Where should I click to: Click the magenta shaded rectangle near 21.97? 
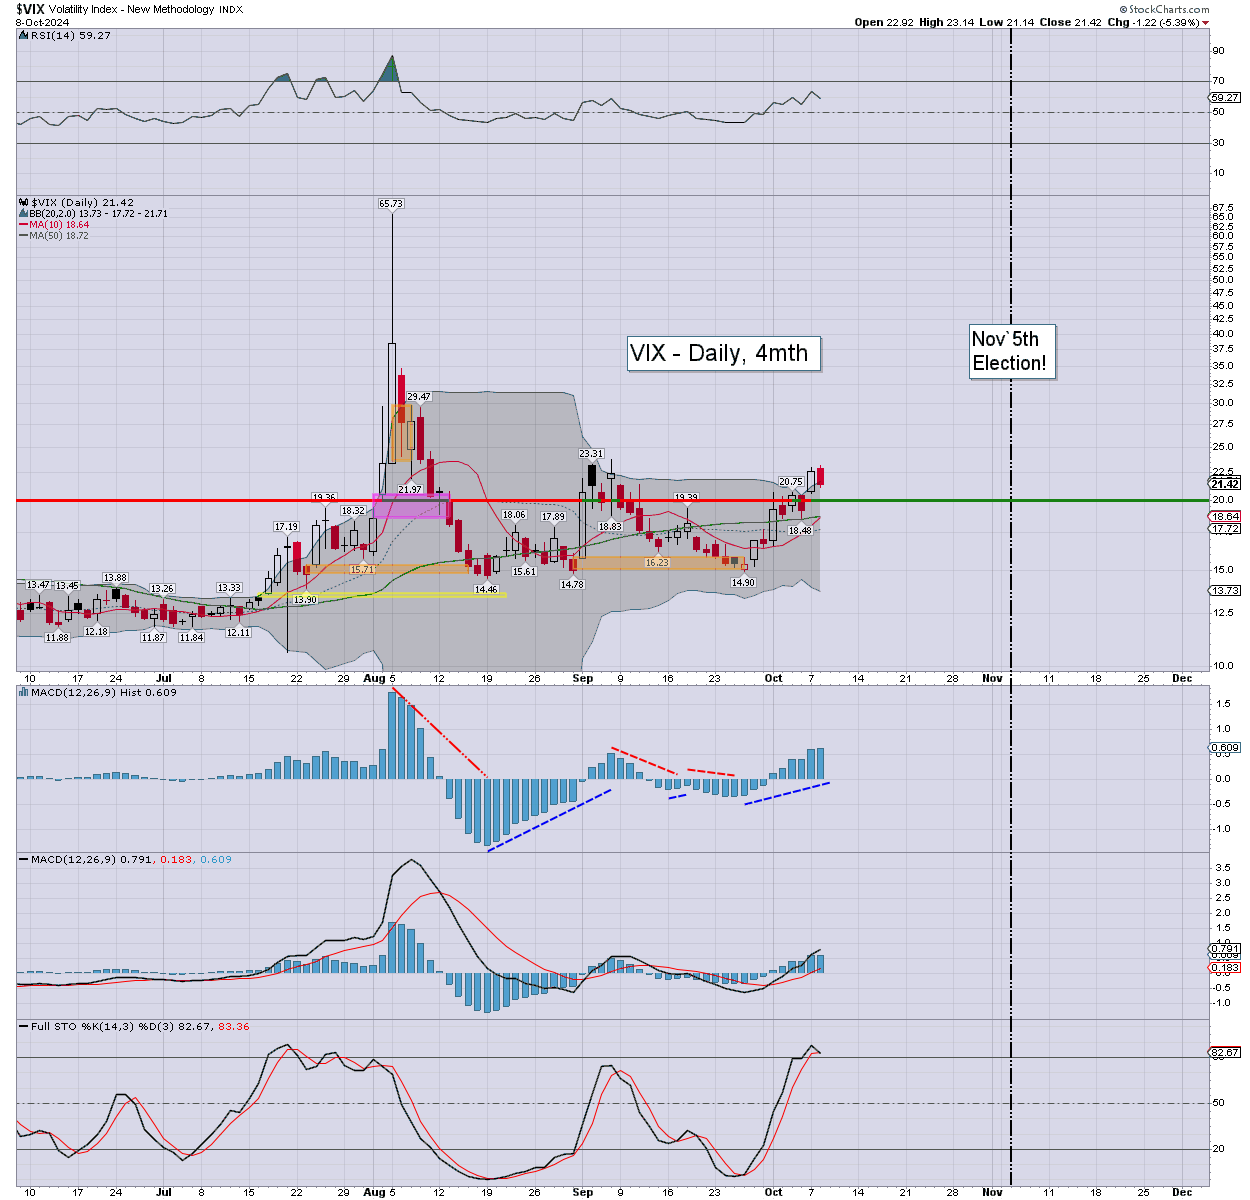pyautogui.click(x=410, y=505)
